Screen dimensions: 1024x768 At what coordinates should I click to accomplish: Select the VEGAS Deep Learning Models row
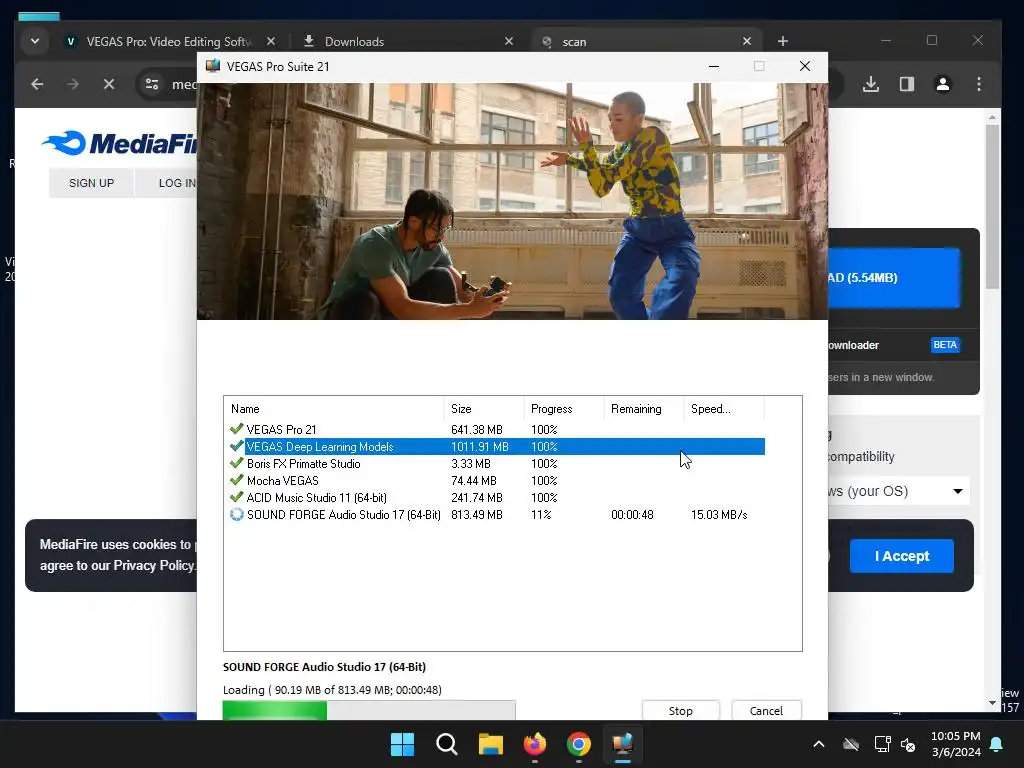pos(497,447)
